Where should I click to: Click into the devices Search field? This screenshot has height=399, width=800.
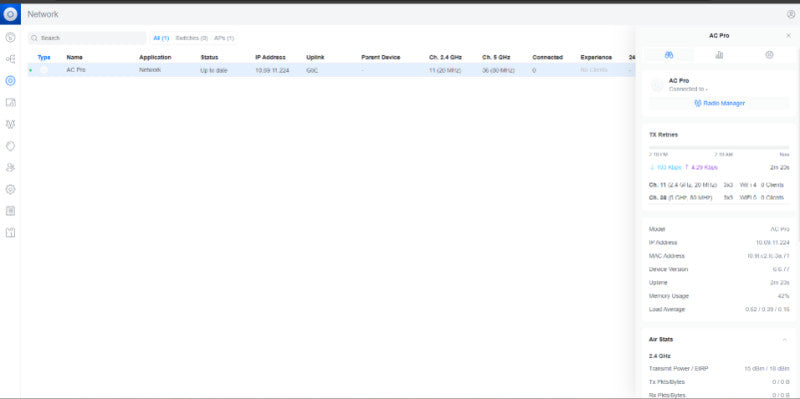(x=87, y=38)
